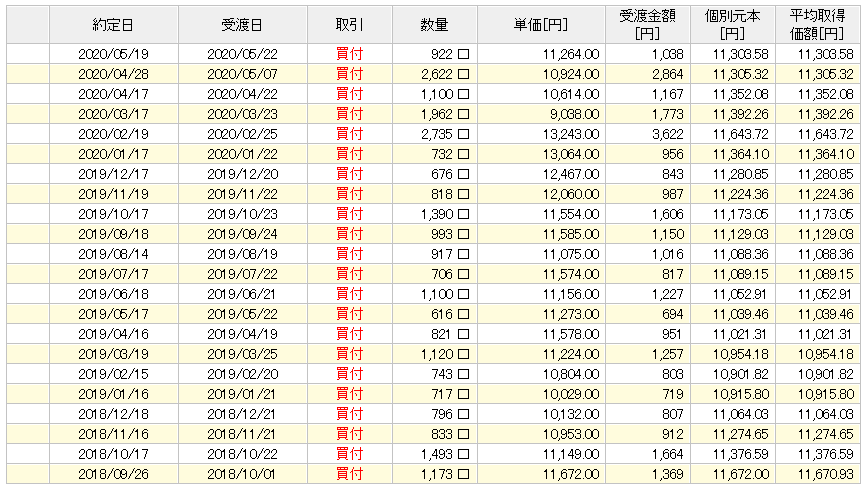864x488 pixels.
Task: Click settlement amount 987
Action: 672,194
